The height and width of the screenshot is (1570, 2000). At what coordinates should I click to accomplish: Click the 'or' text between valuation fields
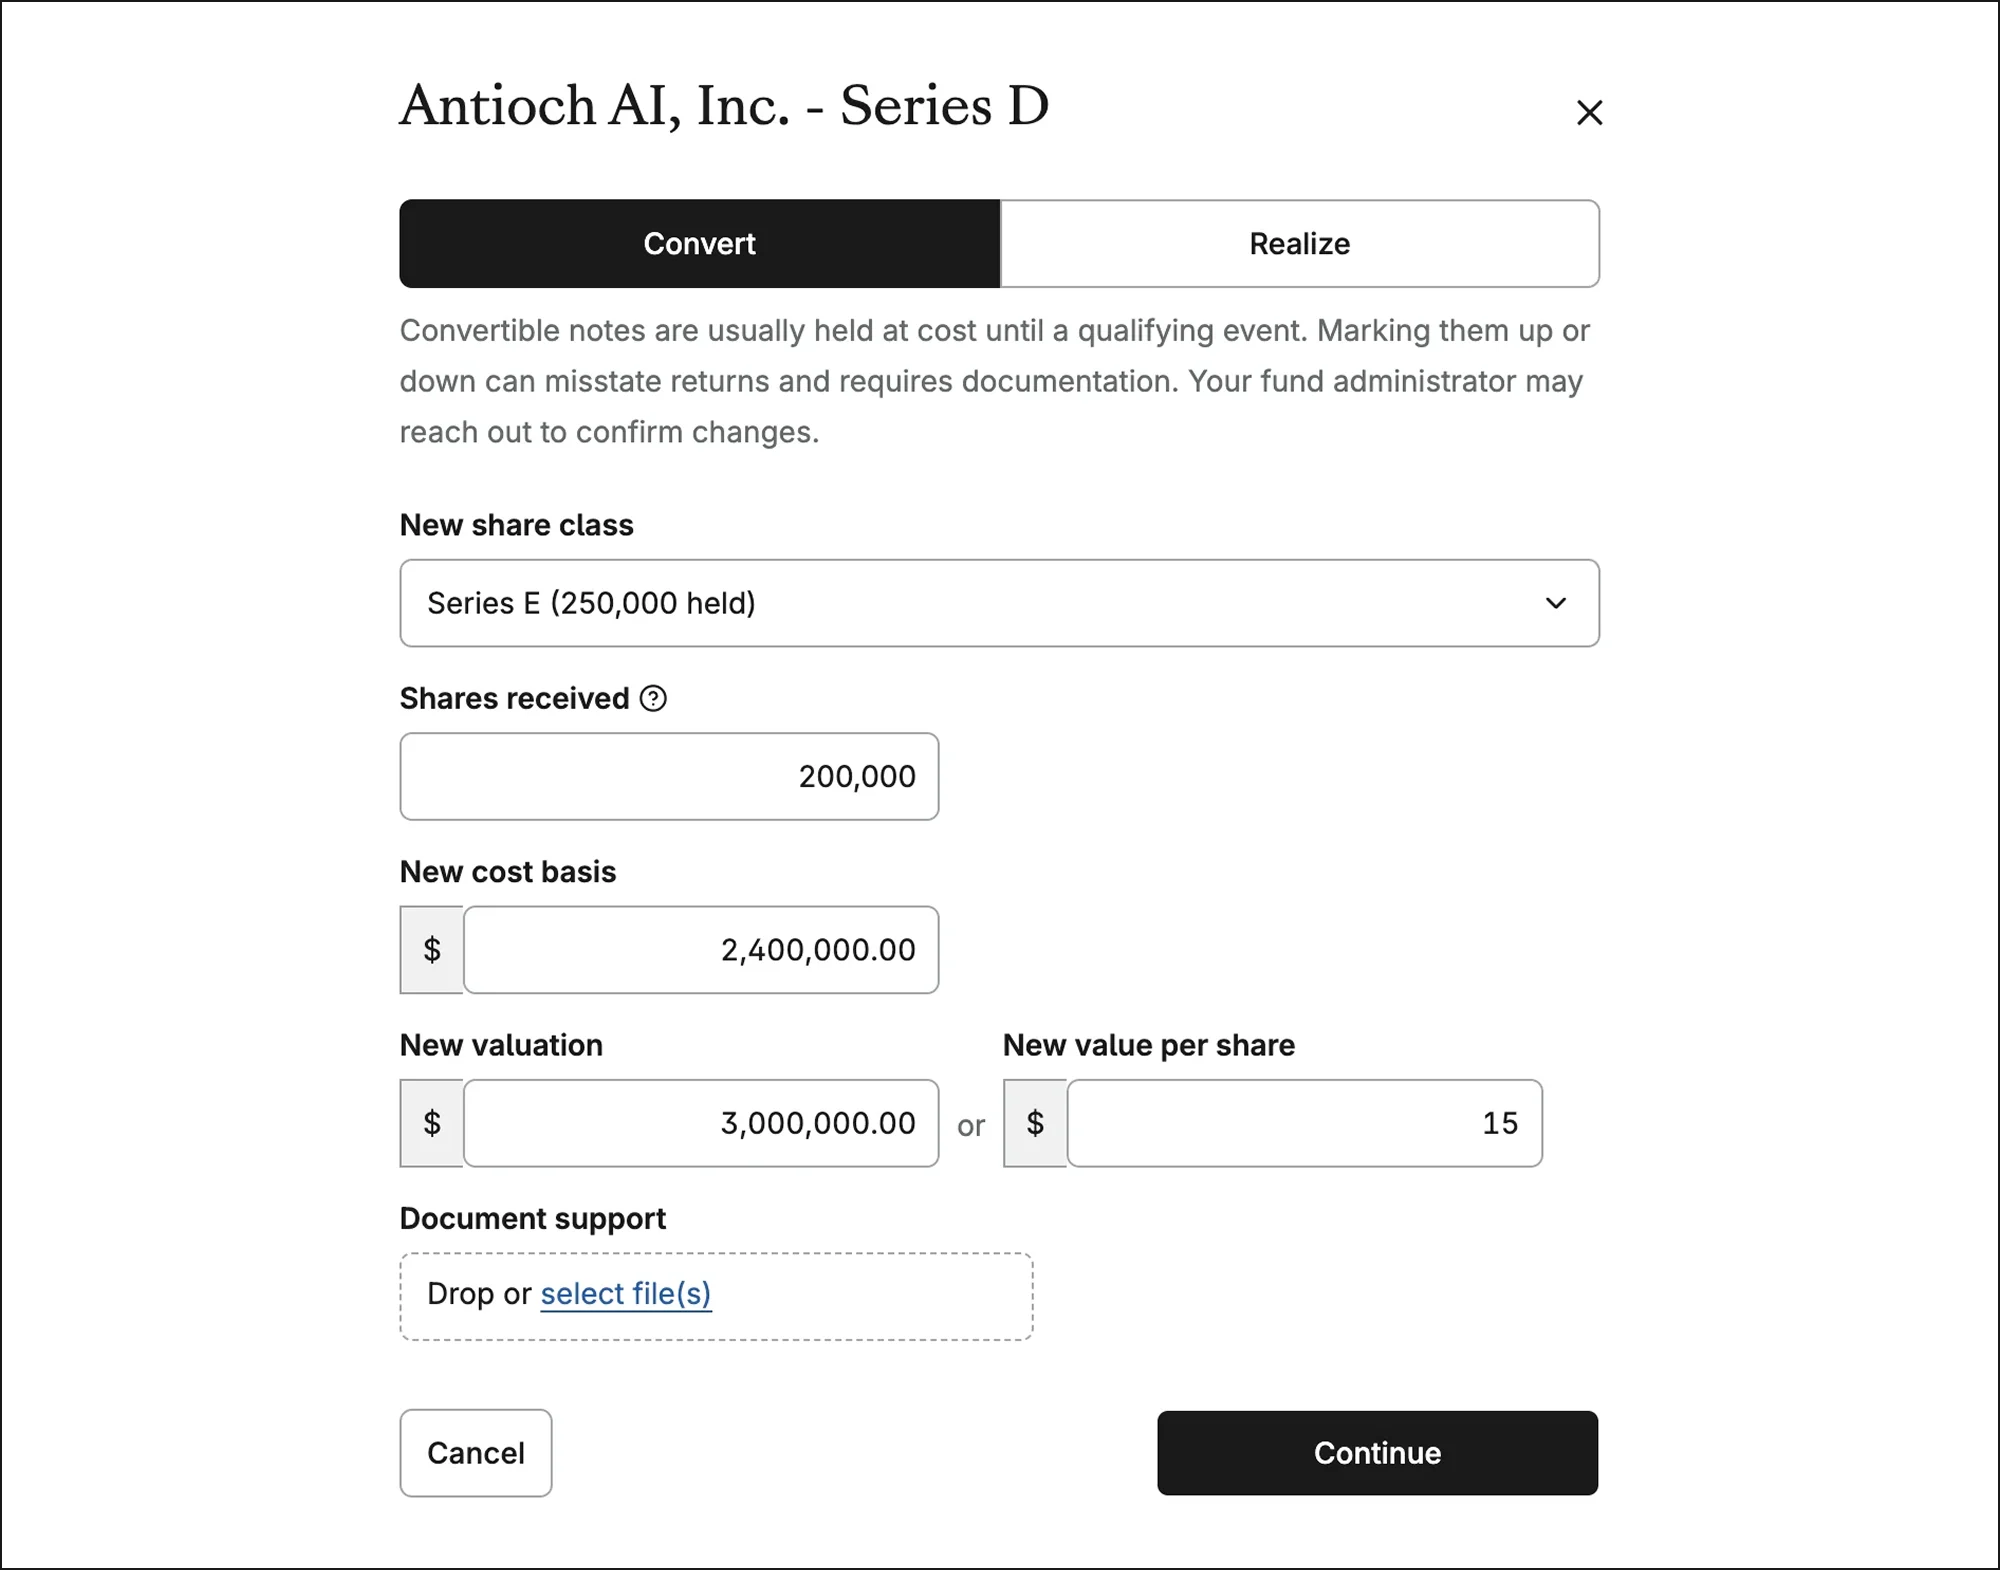click(971, 1126)
